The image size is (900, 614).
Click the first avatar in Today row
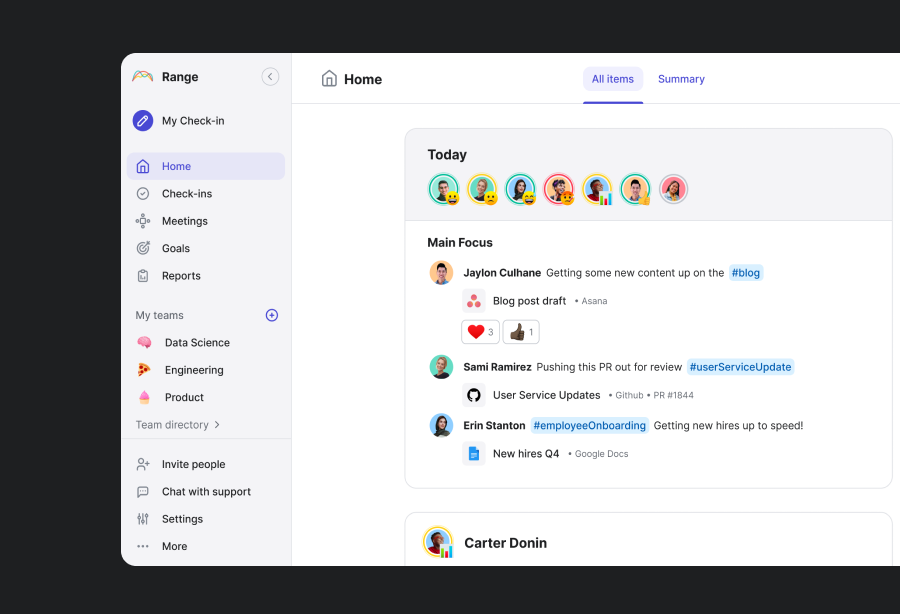coord(443,189)
